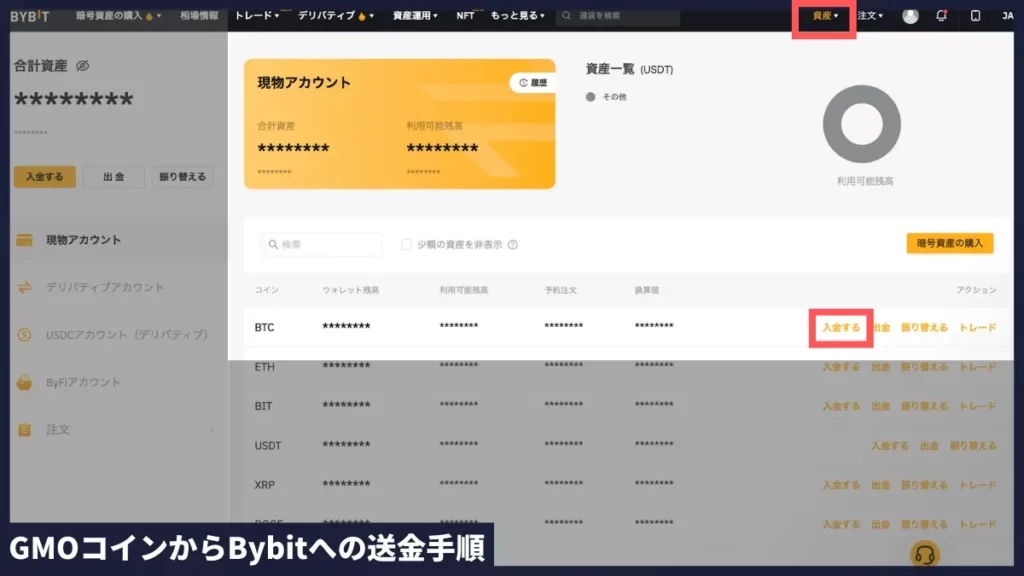
Task: Expand the もっと見る dropdown
Action: tap(517, 16)
